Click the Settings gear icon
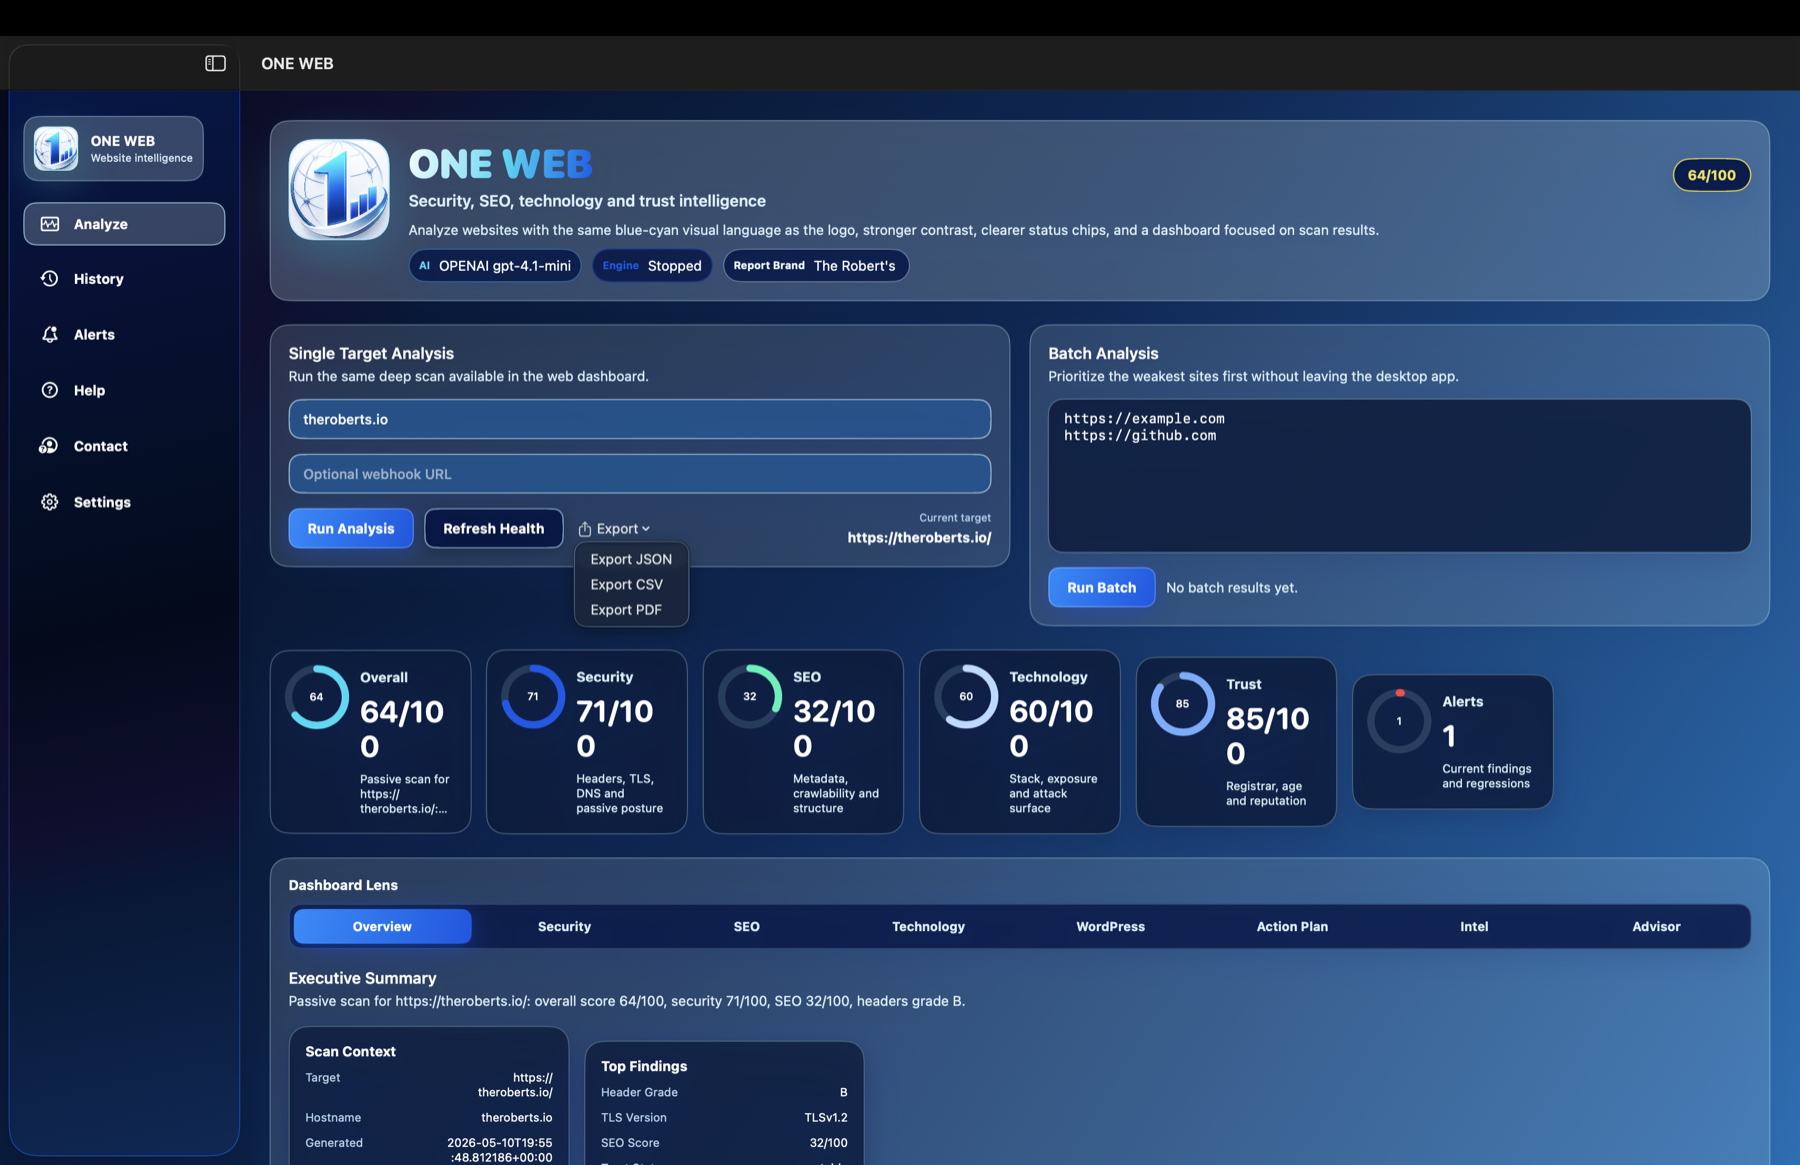 coord(50,502)
